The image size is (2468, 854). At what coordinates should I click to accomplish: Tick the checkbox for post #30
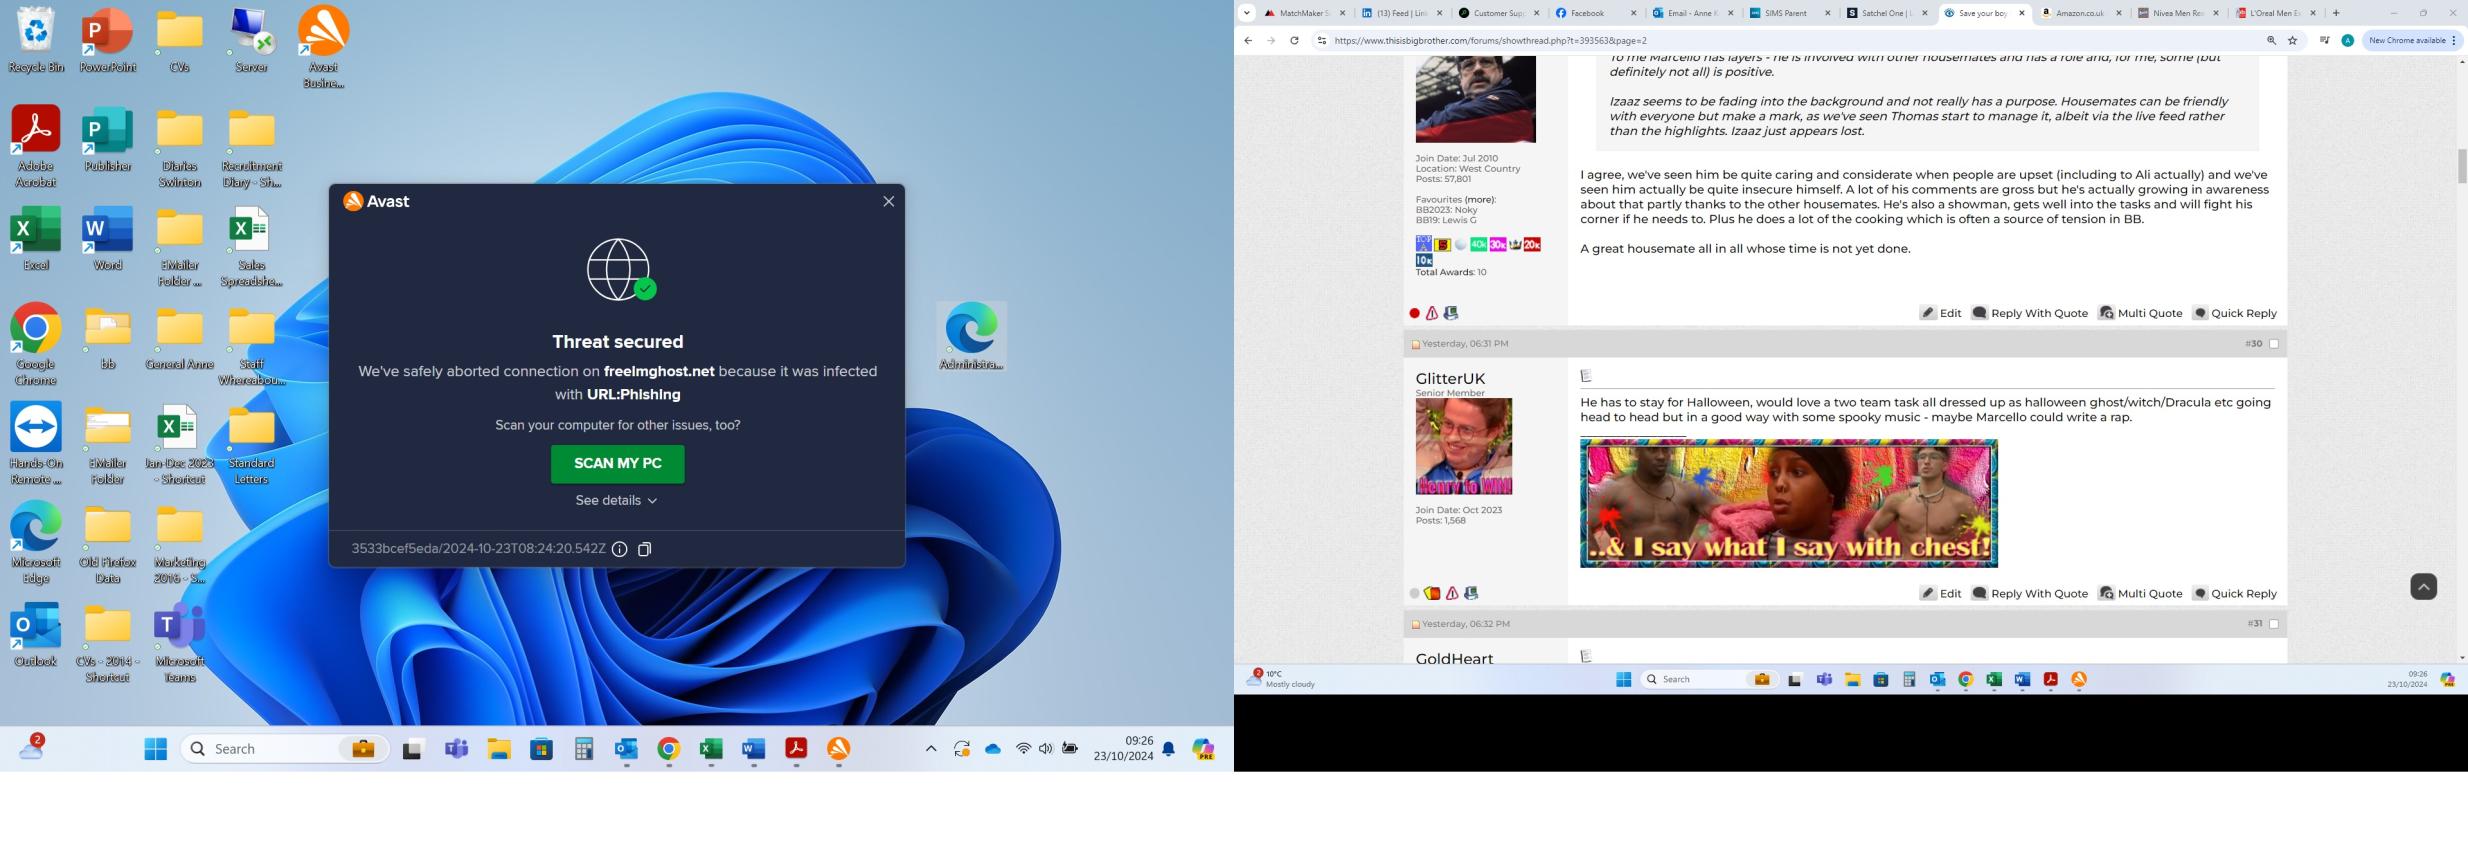click(x=2274, y=344)
